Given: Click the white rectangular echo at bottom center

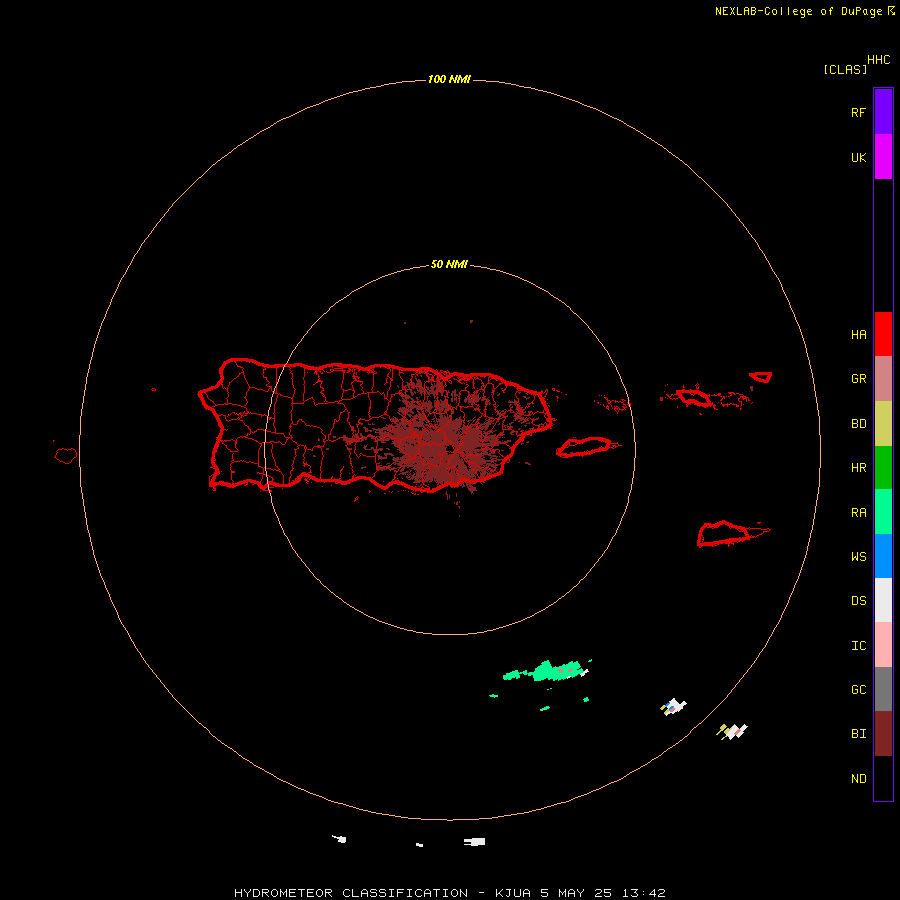Looking at the screenshot, I should 475,841.
